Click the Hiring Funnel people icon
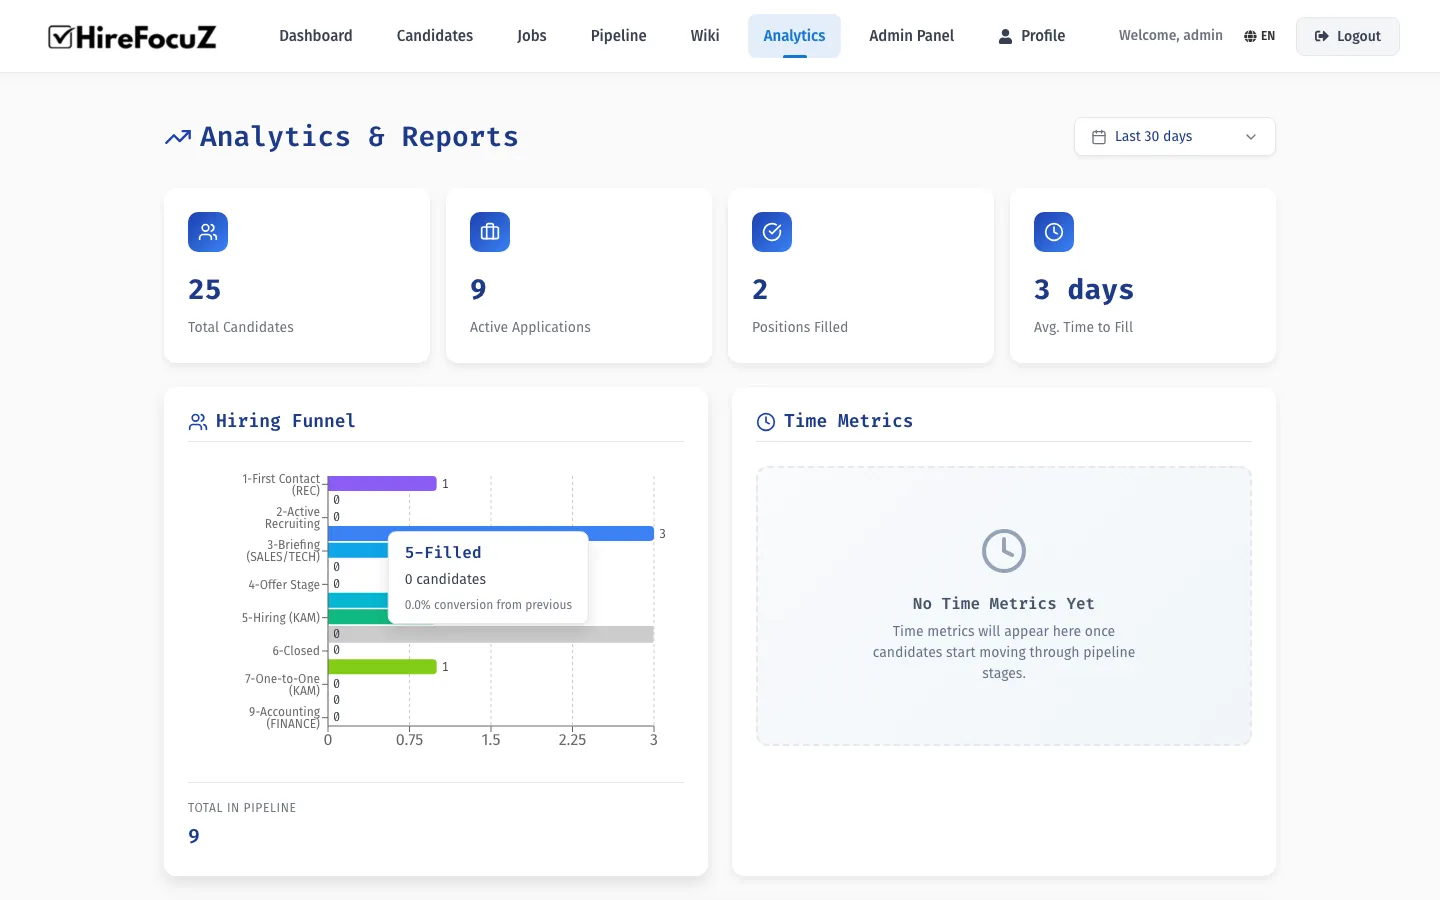 (x=197, y=421)
